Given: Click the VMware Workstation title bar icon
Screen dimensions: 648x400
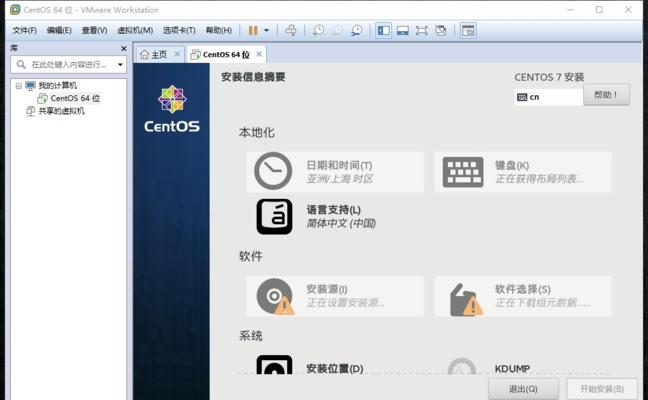Looking at the screenshot, I should [15, 10].
